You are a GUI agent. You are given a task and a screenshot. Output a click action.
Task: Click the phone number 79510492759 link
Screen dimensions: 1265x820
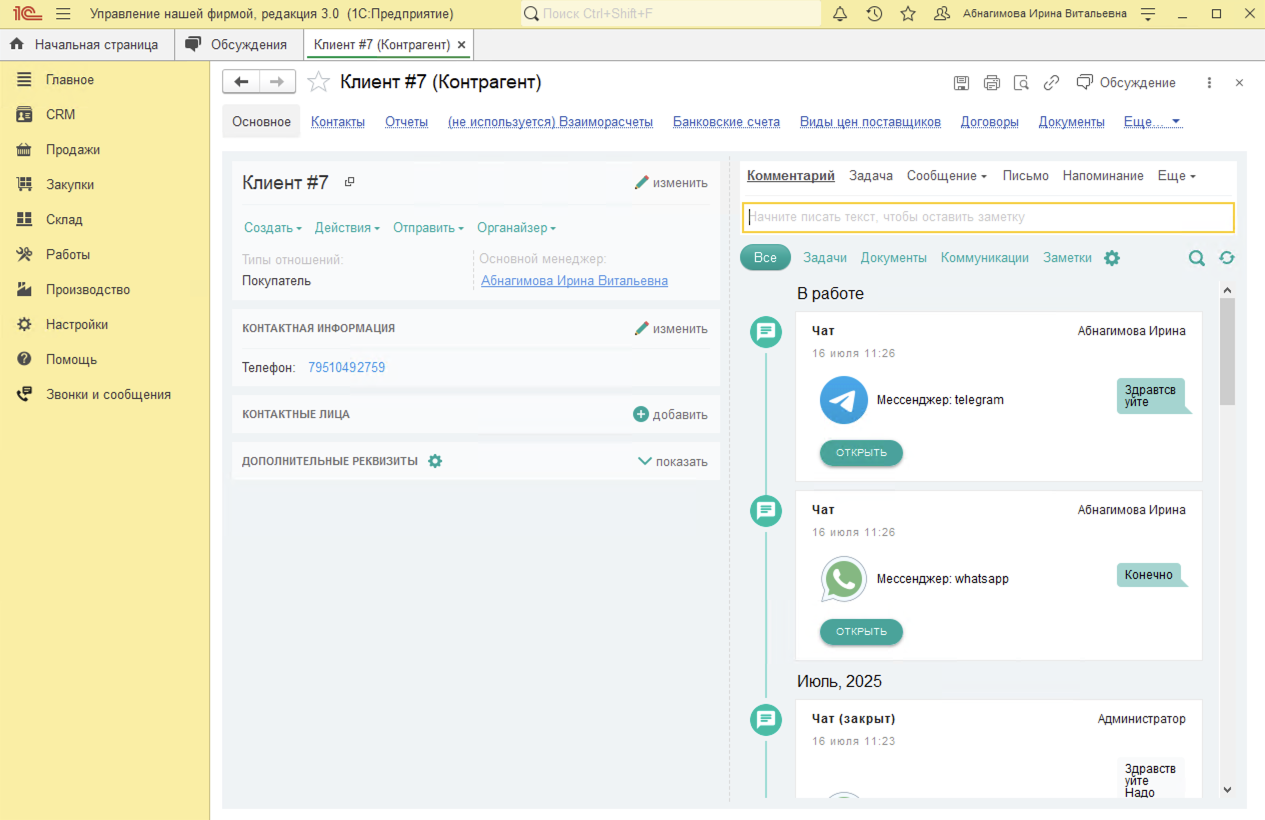coord(346,368)
